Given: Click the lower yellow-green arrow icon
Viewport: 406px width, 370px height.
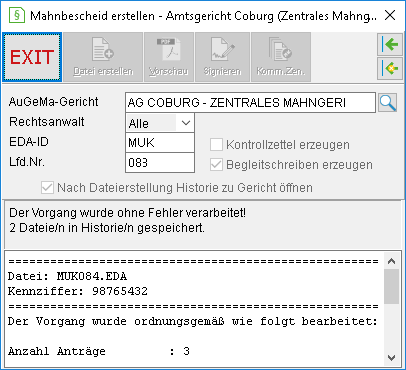Looking at the screenshot, I should 390,68.
